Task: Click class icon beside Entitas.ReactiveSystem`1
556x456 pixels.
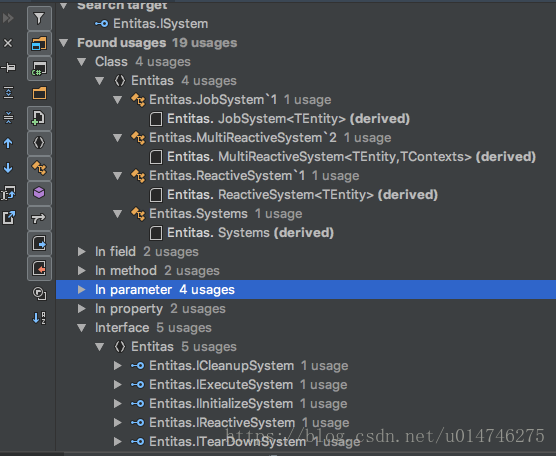Action: tap(138, 176)
